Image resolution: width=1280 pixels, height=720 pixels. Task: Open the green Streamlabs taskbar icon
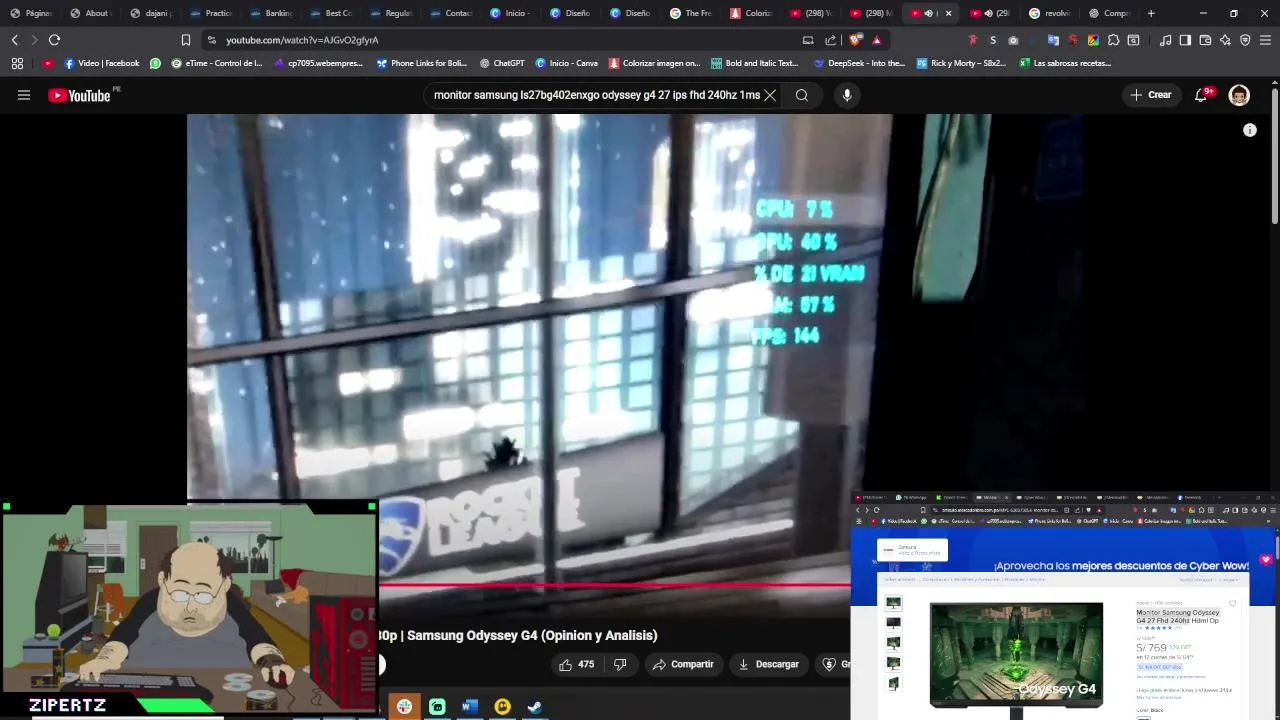437,707
